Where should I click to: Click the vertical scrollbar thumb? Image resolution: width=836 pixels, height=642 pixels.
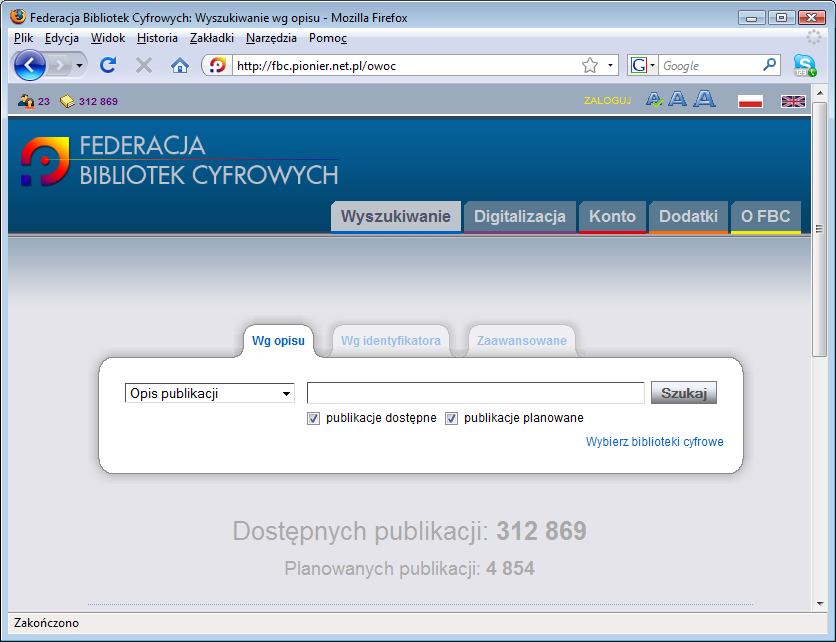(x=819, y=229)
